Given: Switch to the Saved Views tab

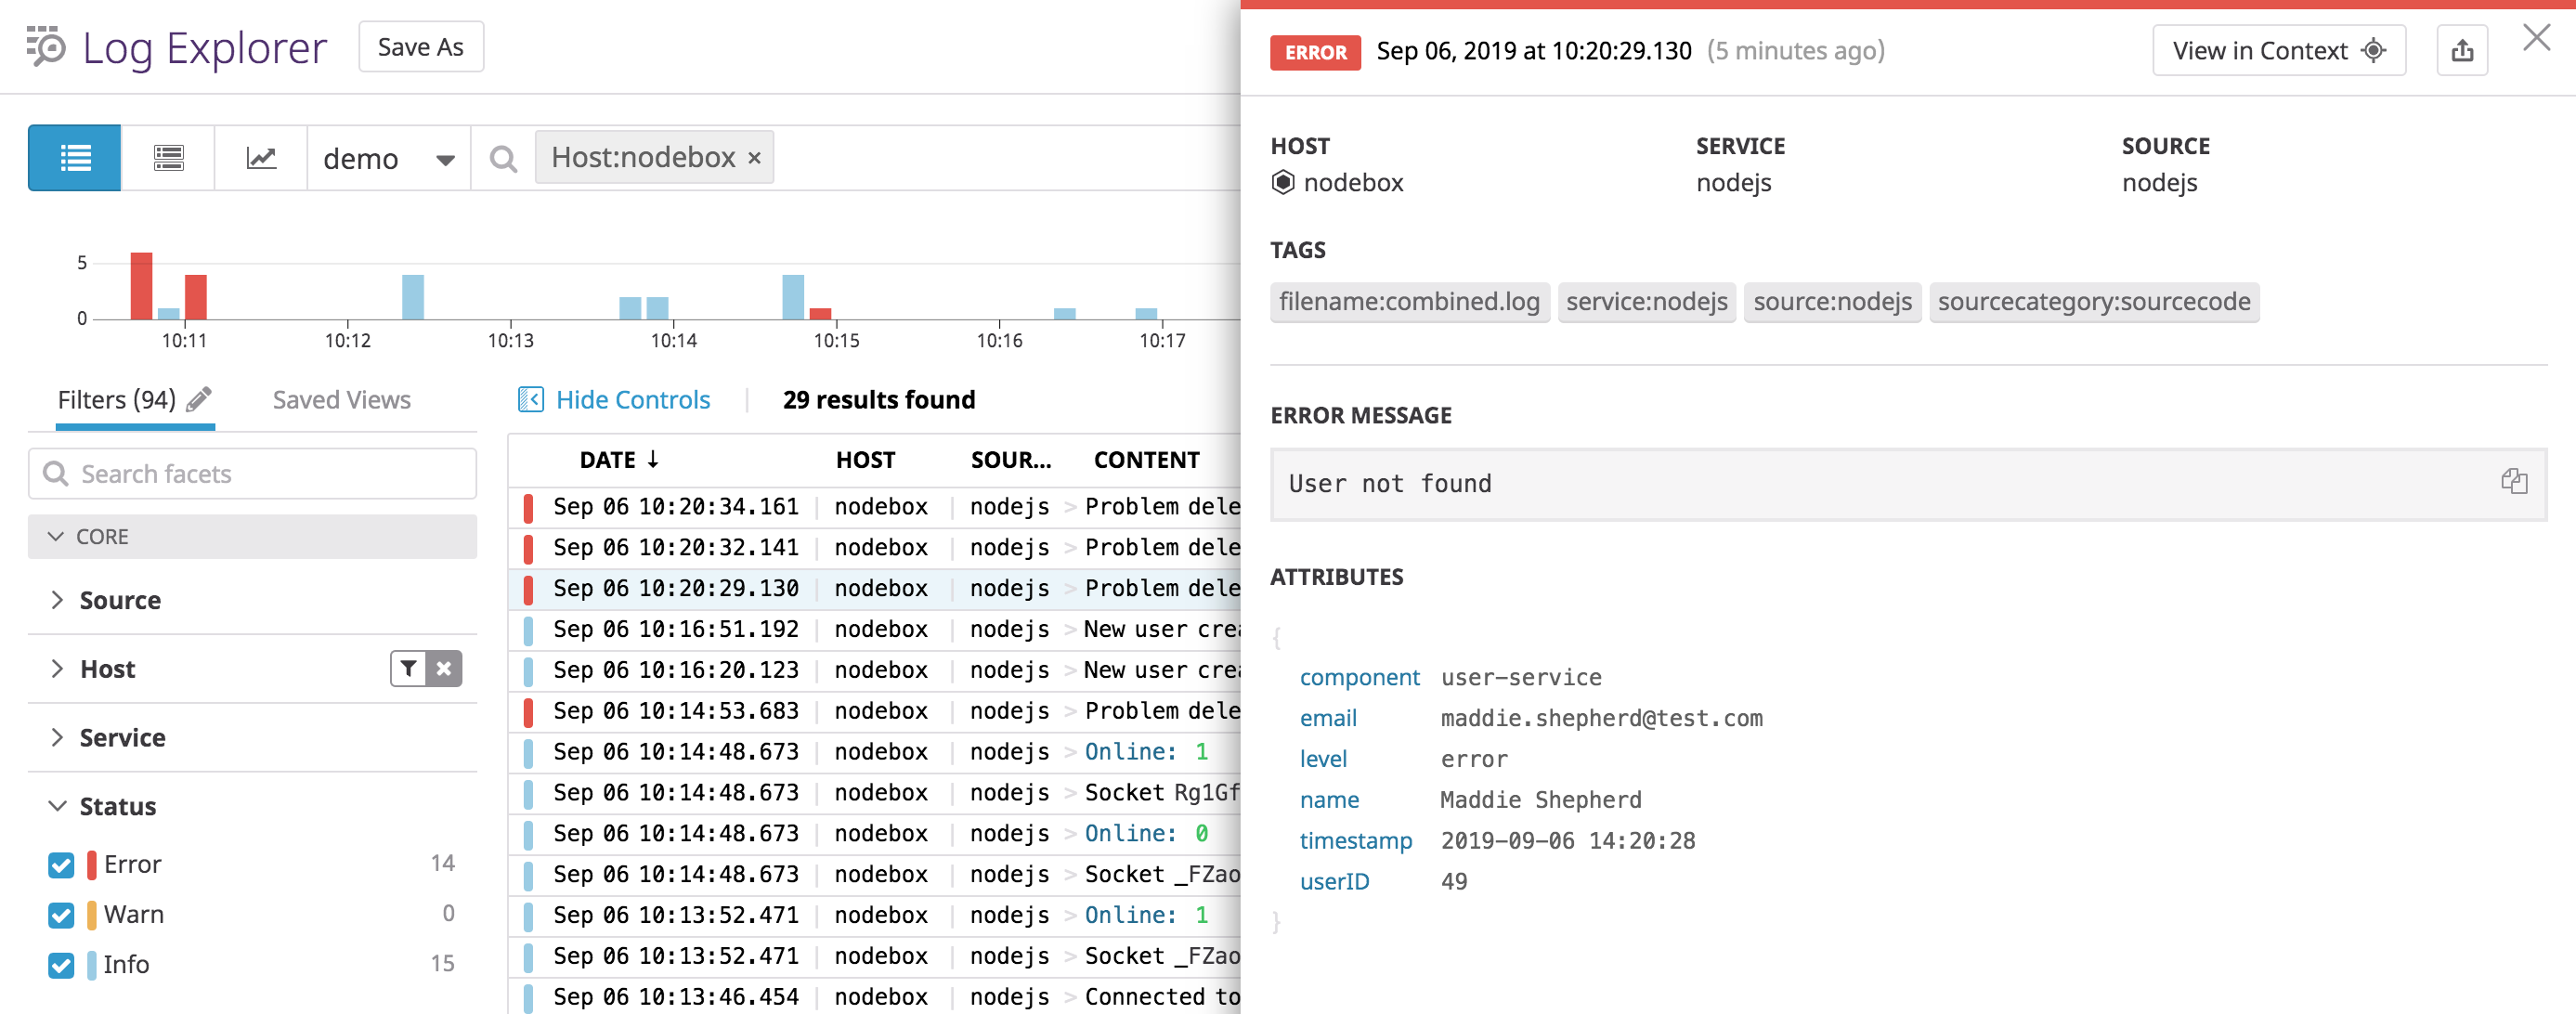Looking at the screenshot, I should coord(341,399).
